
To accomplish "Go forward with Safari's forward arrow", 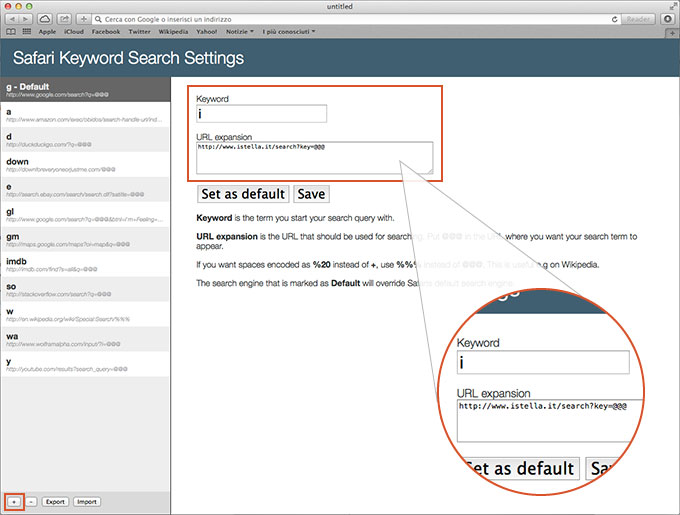I will click(x=26, y=19).
